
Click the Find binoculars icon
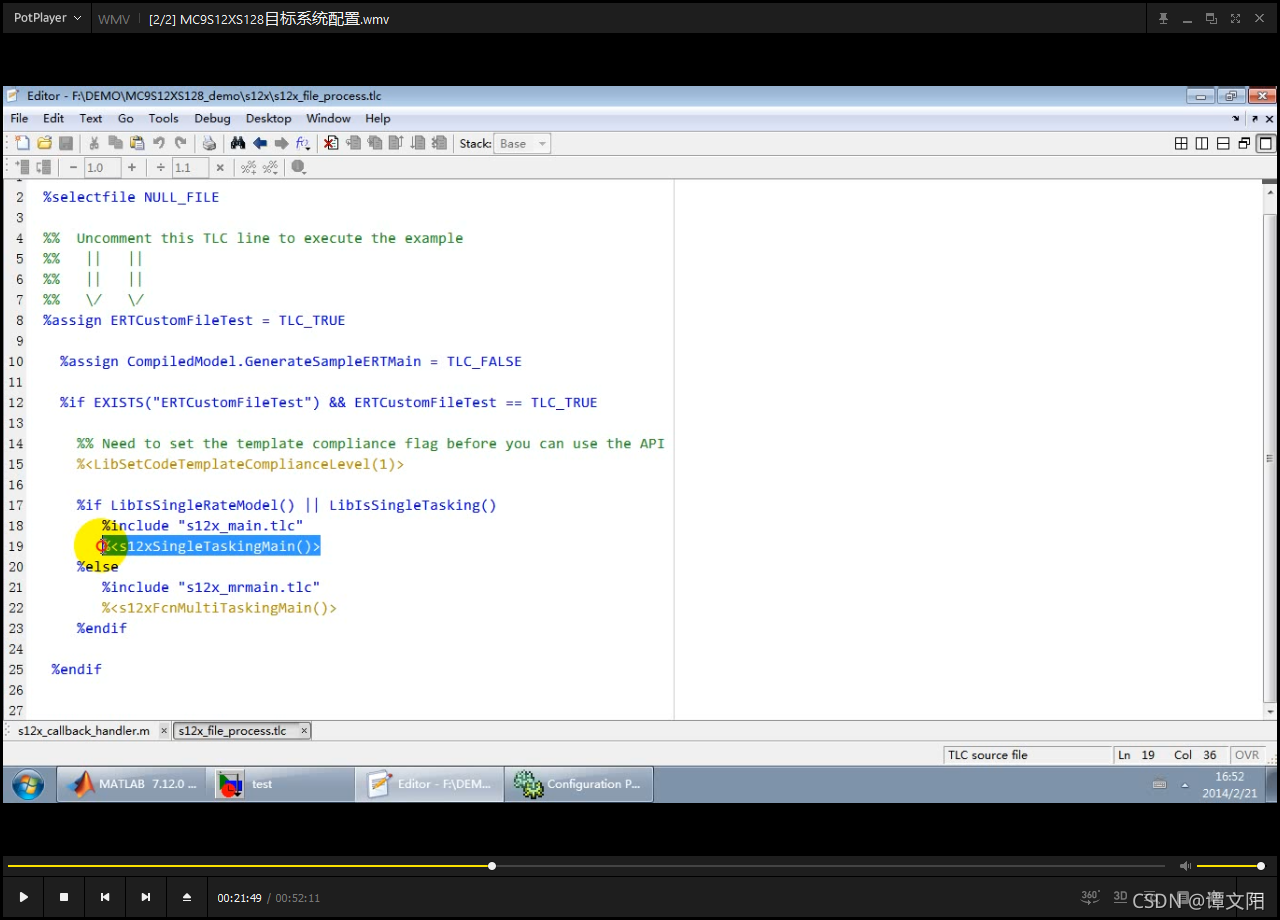(238, 143)
